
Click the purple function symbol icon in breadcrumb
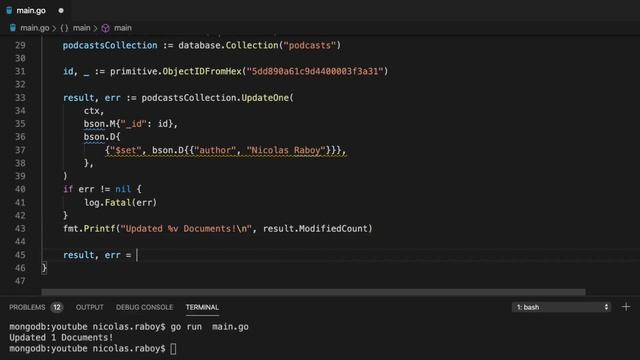point(105,28)
